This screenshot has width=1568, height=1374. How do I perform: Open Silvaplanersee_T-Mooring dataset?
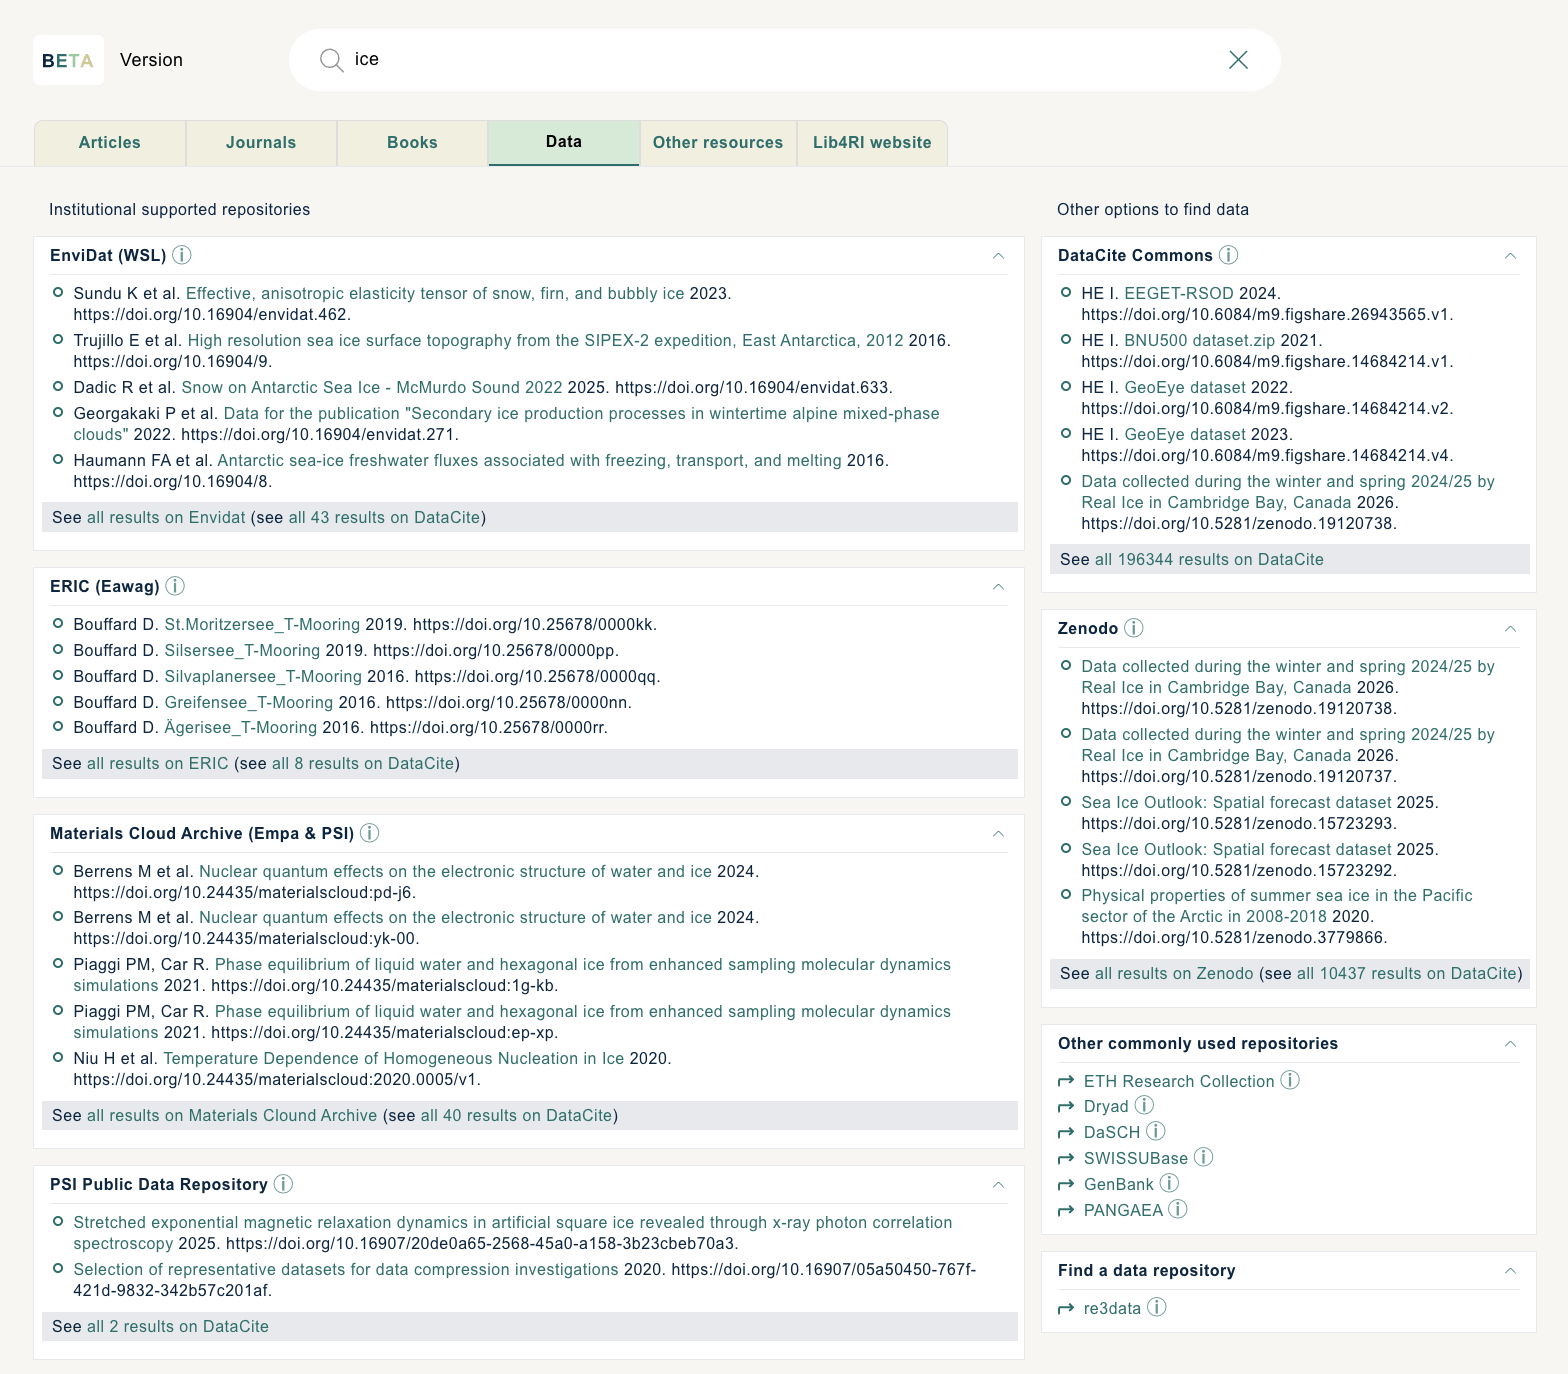coord(263,676)
